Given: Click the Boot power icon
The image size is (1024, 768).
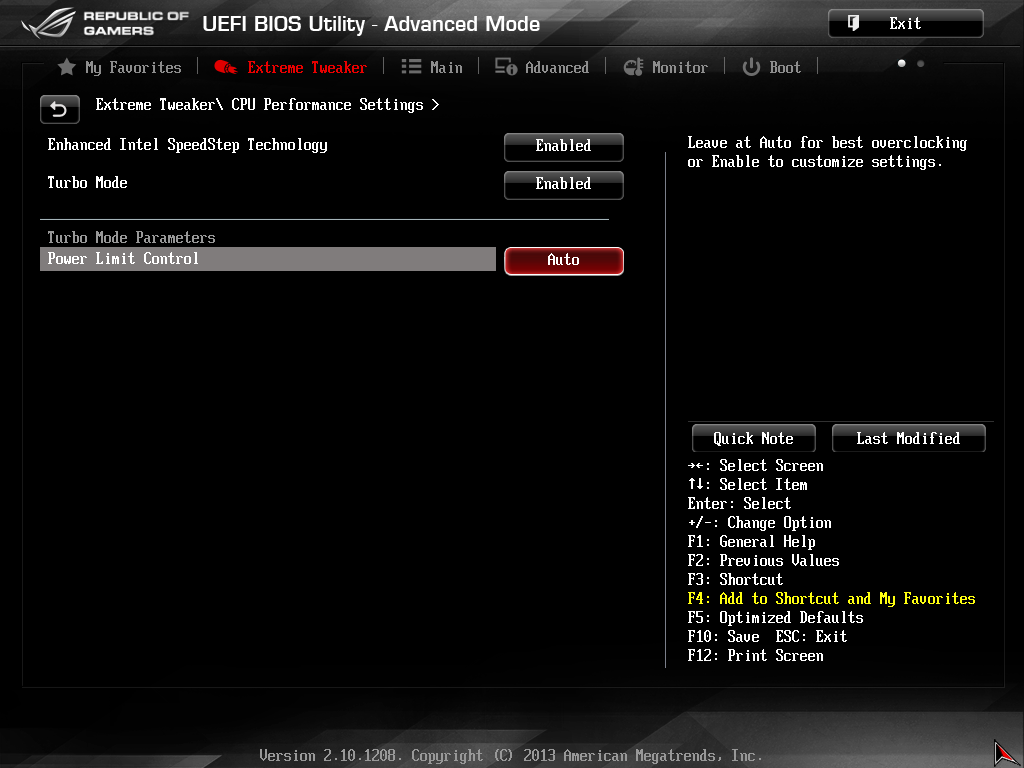Looking at the screenshot, I should click(751, 67).
